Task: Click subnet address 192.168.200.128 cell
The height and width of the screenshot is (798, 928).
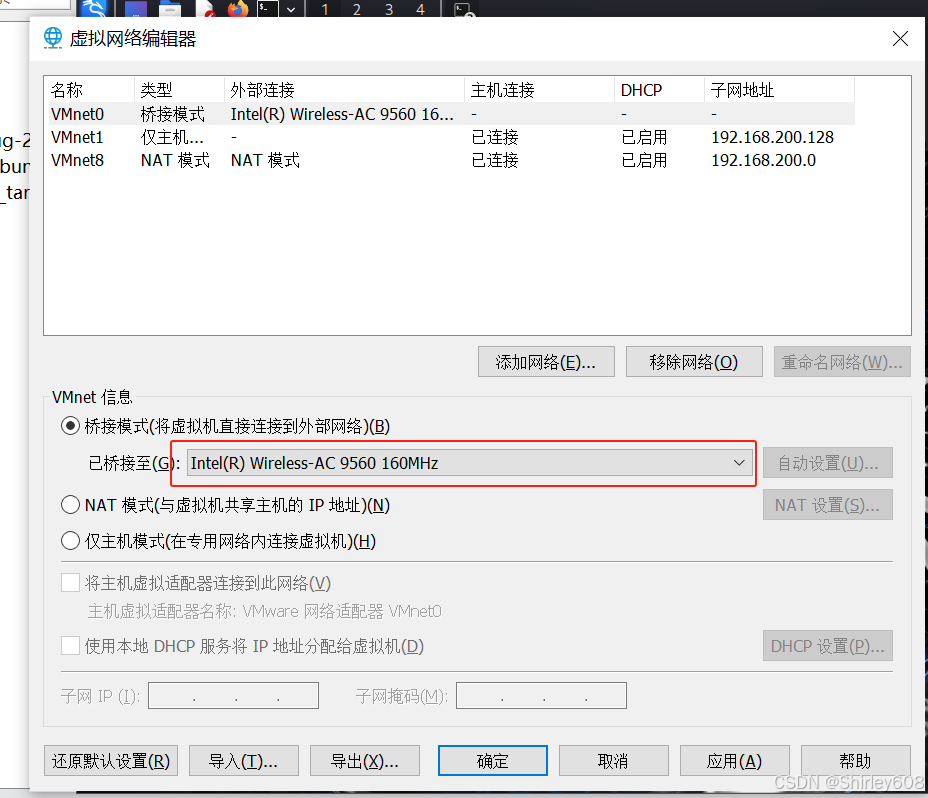Action: 772,137
